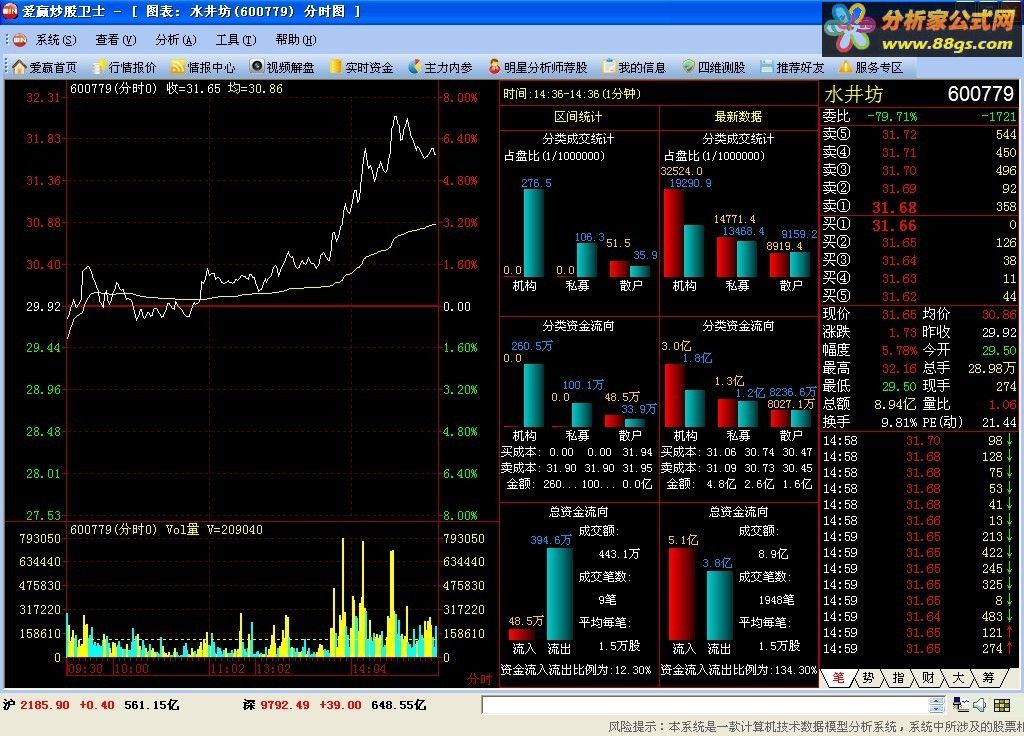Click the 换手 9.81% value
1024x736 pixels.
point(899,423)
